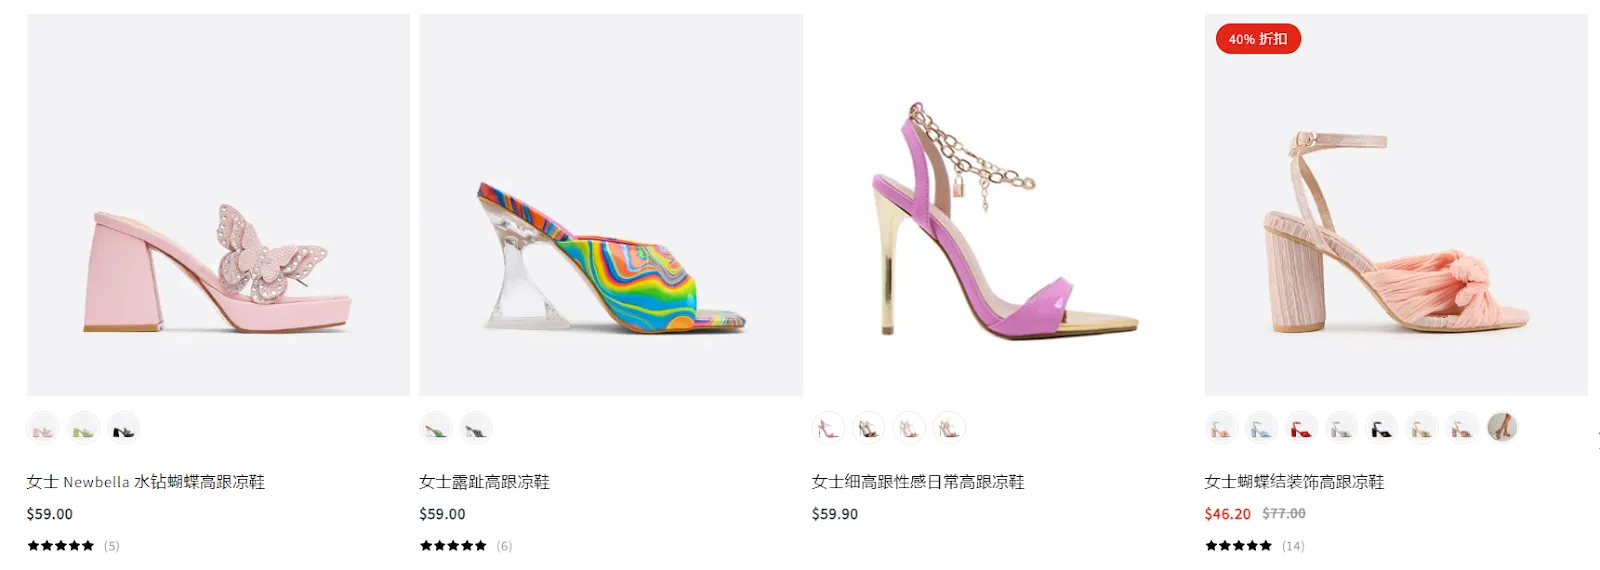Choose black variant of stiletto chain sandal
This screenshot has width=1600, height=570.
pyautogui.click(x=868, y=428)
